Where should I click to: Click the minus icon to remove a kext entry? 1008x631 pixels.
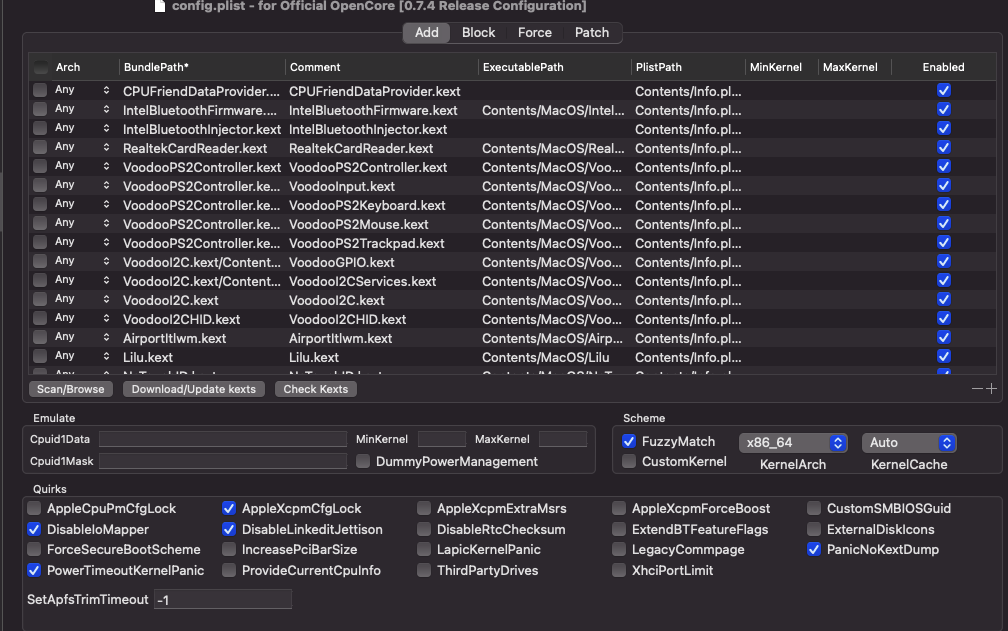coord(977,389)
